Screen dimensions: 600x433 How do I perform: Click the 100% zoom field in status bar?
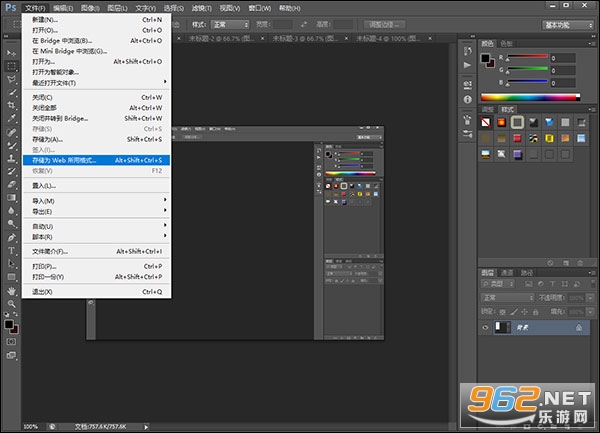[x=32, y=426]
